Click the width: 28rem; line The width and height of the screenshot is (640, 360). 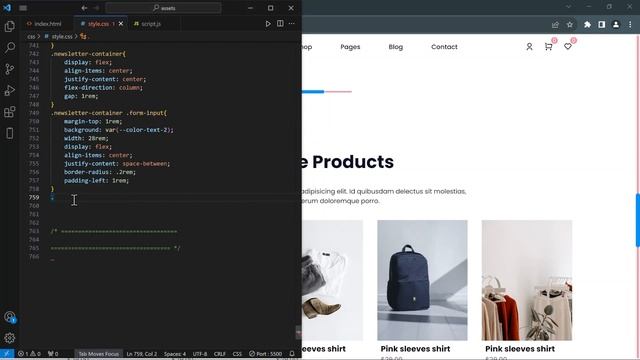[x=86, y=138]
